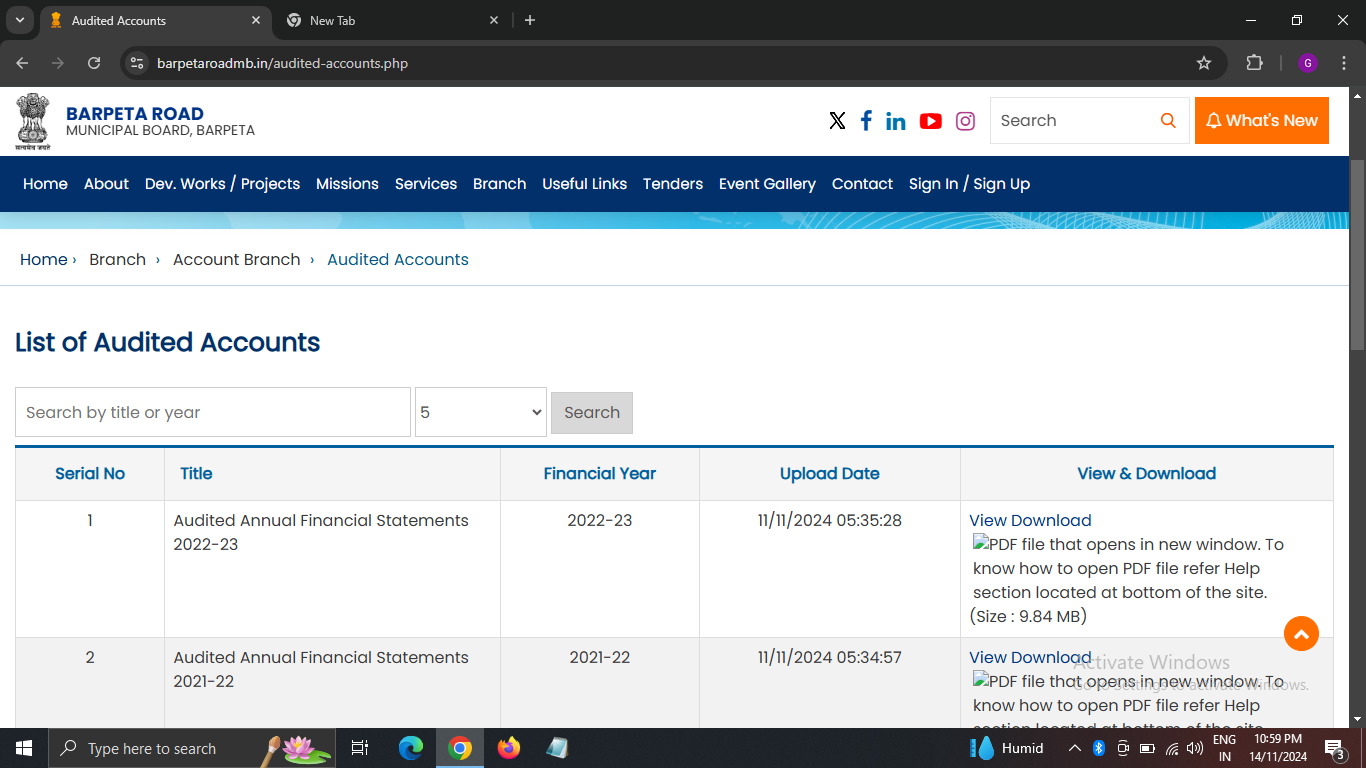This screenshot has width=1366, height=768.
Task: Click the Search by title or year field
Action: [213, 412]
